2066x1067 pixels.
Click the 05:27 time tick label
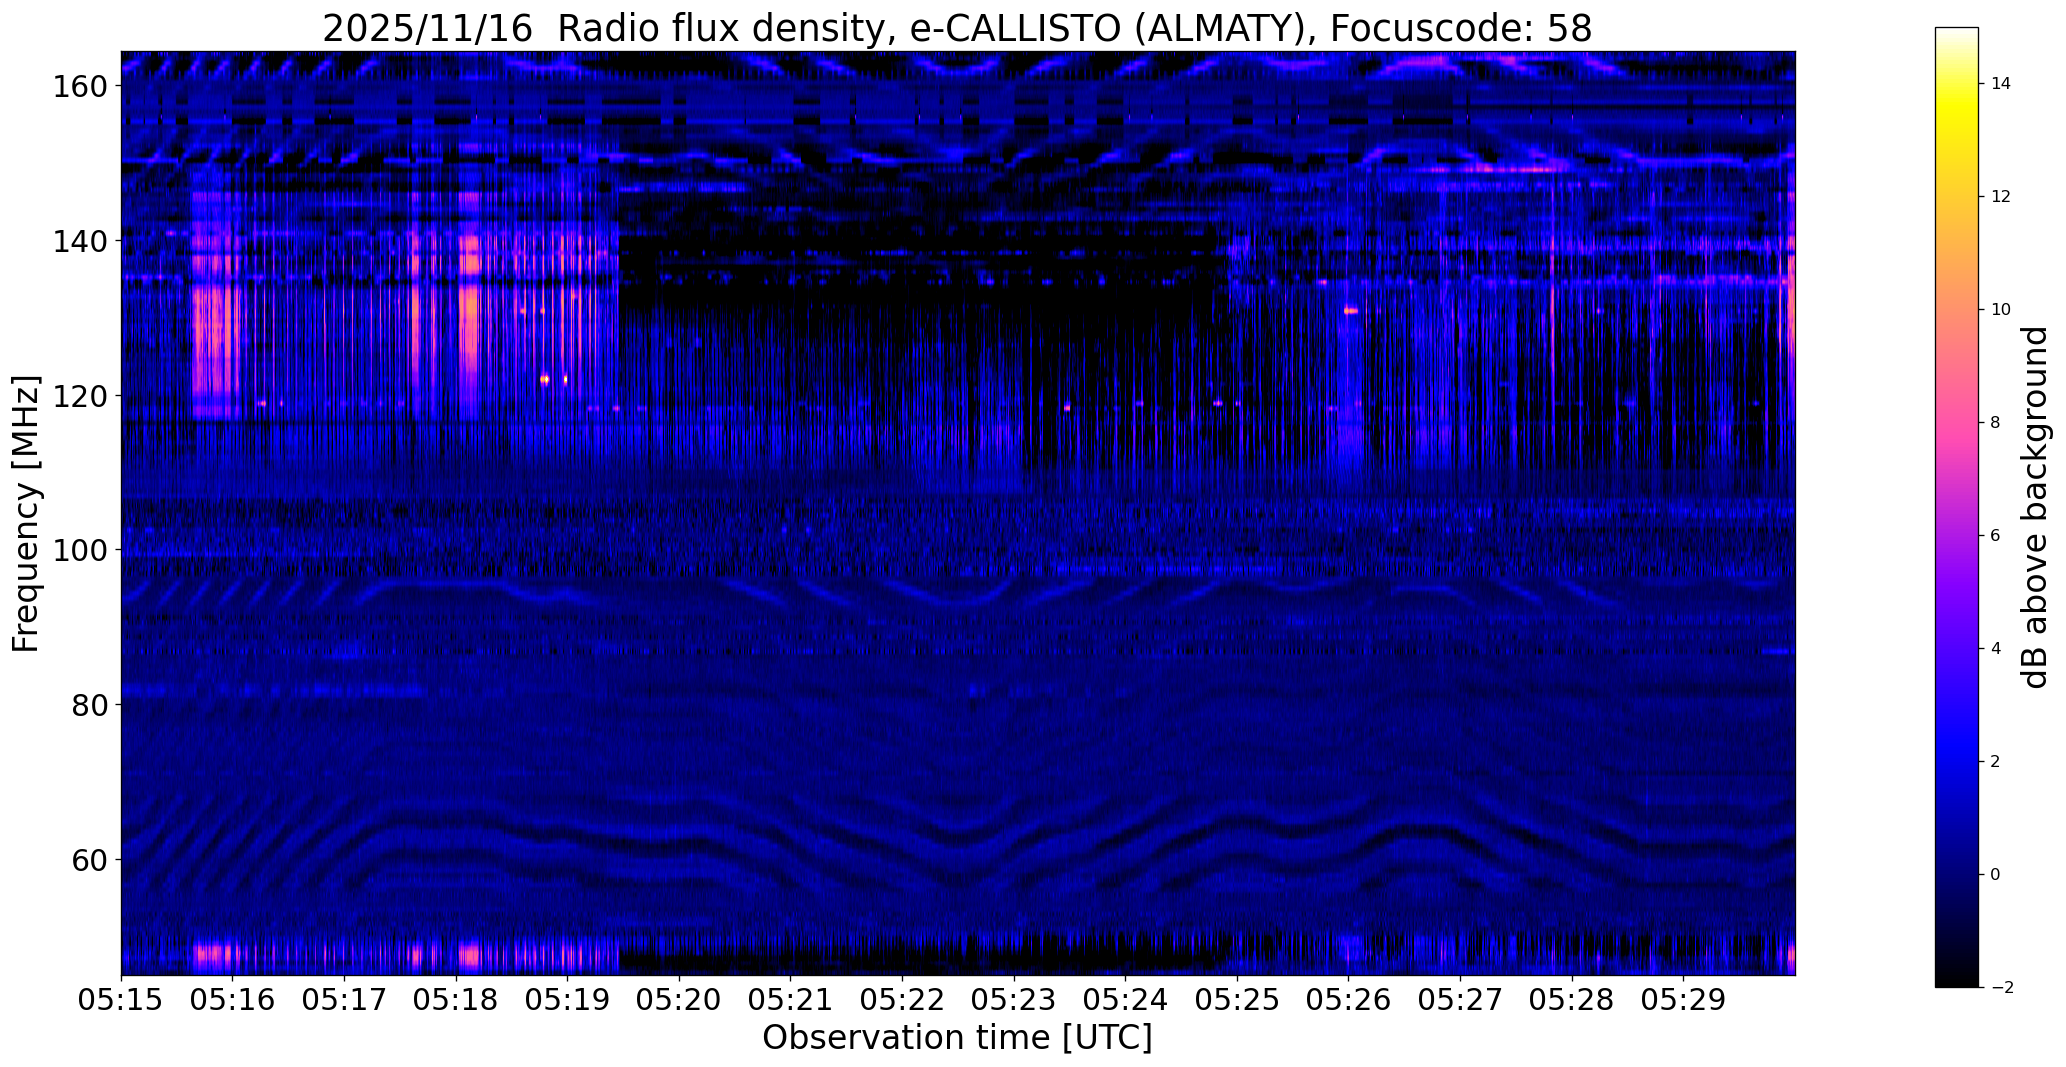(1461, 999)
